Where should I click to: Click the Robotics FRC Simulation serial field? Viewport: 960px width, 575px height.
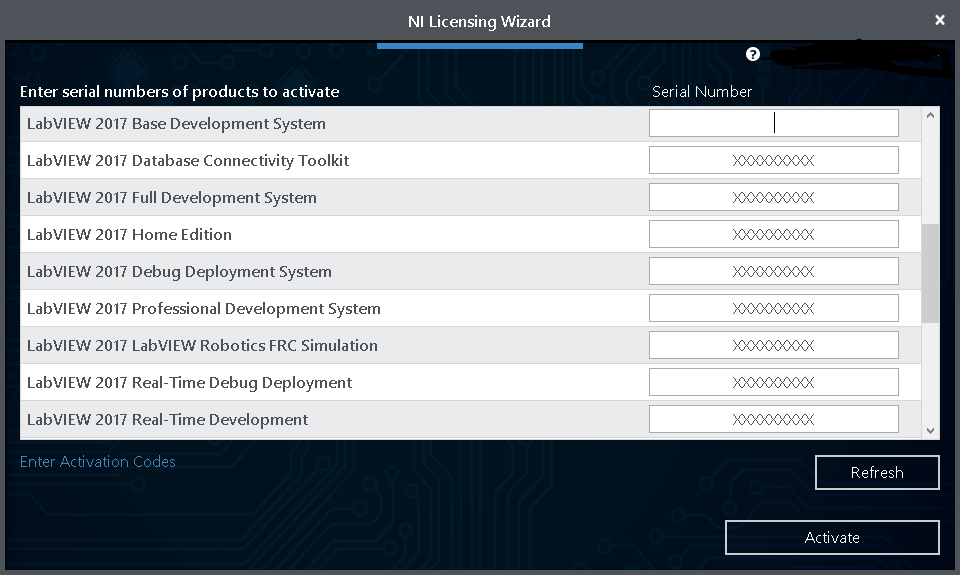click(x=773, y=345)
